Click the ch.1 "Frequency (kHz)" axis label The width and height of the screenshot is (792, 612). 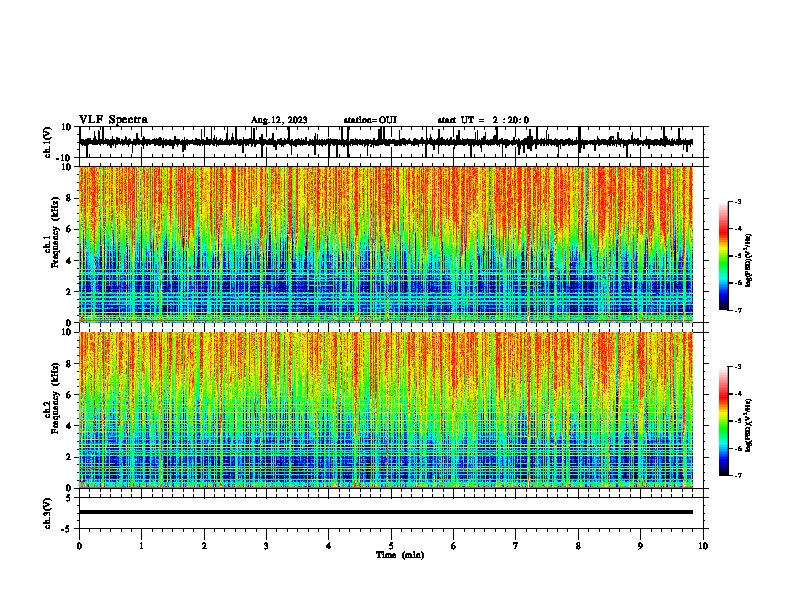coord(55,232)
